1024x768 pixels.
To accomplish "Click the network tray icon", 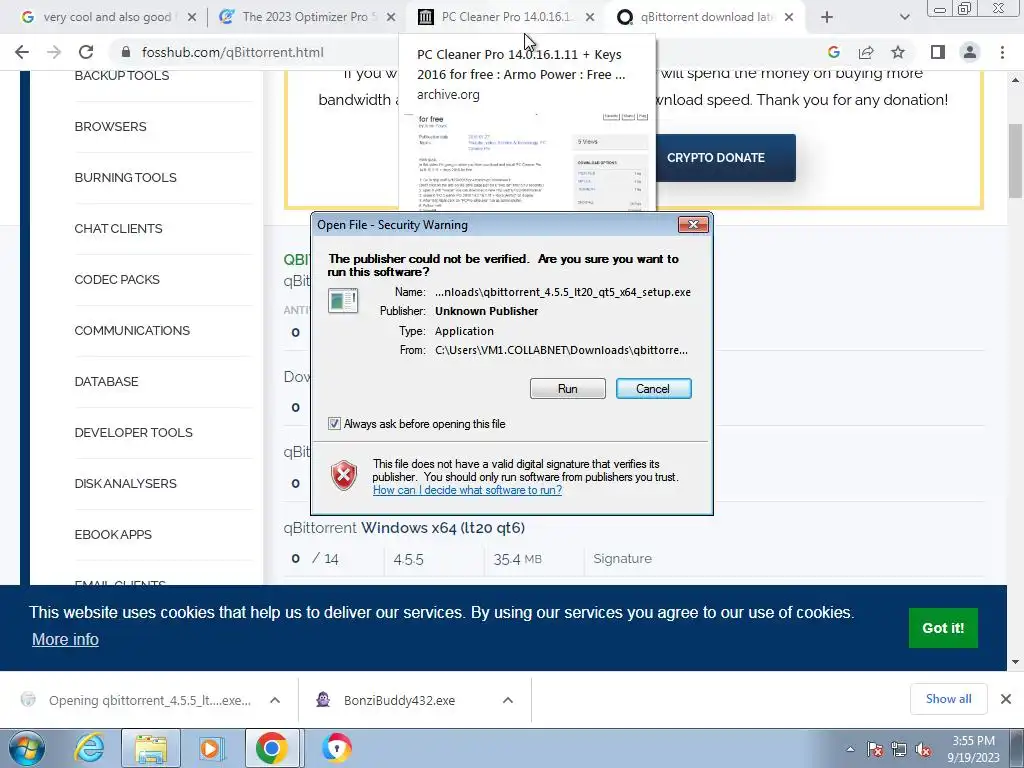I will 899,750.
